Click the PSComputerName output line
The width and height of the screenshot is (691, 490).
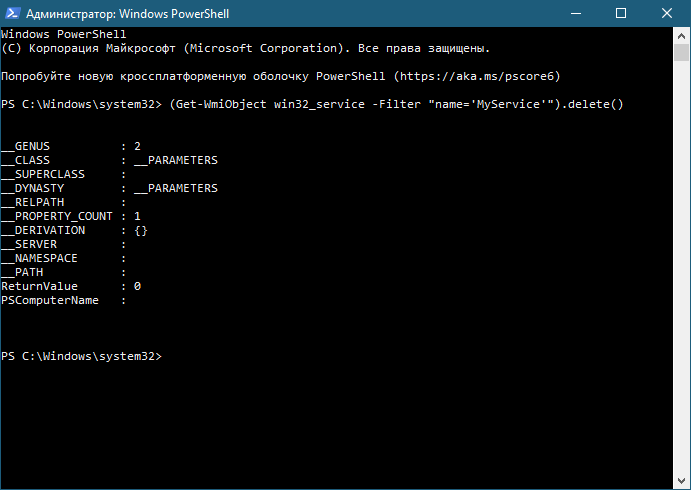point(63,301)
